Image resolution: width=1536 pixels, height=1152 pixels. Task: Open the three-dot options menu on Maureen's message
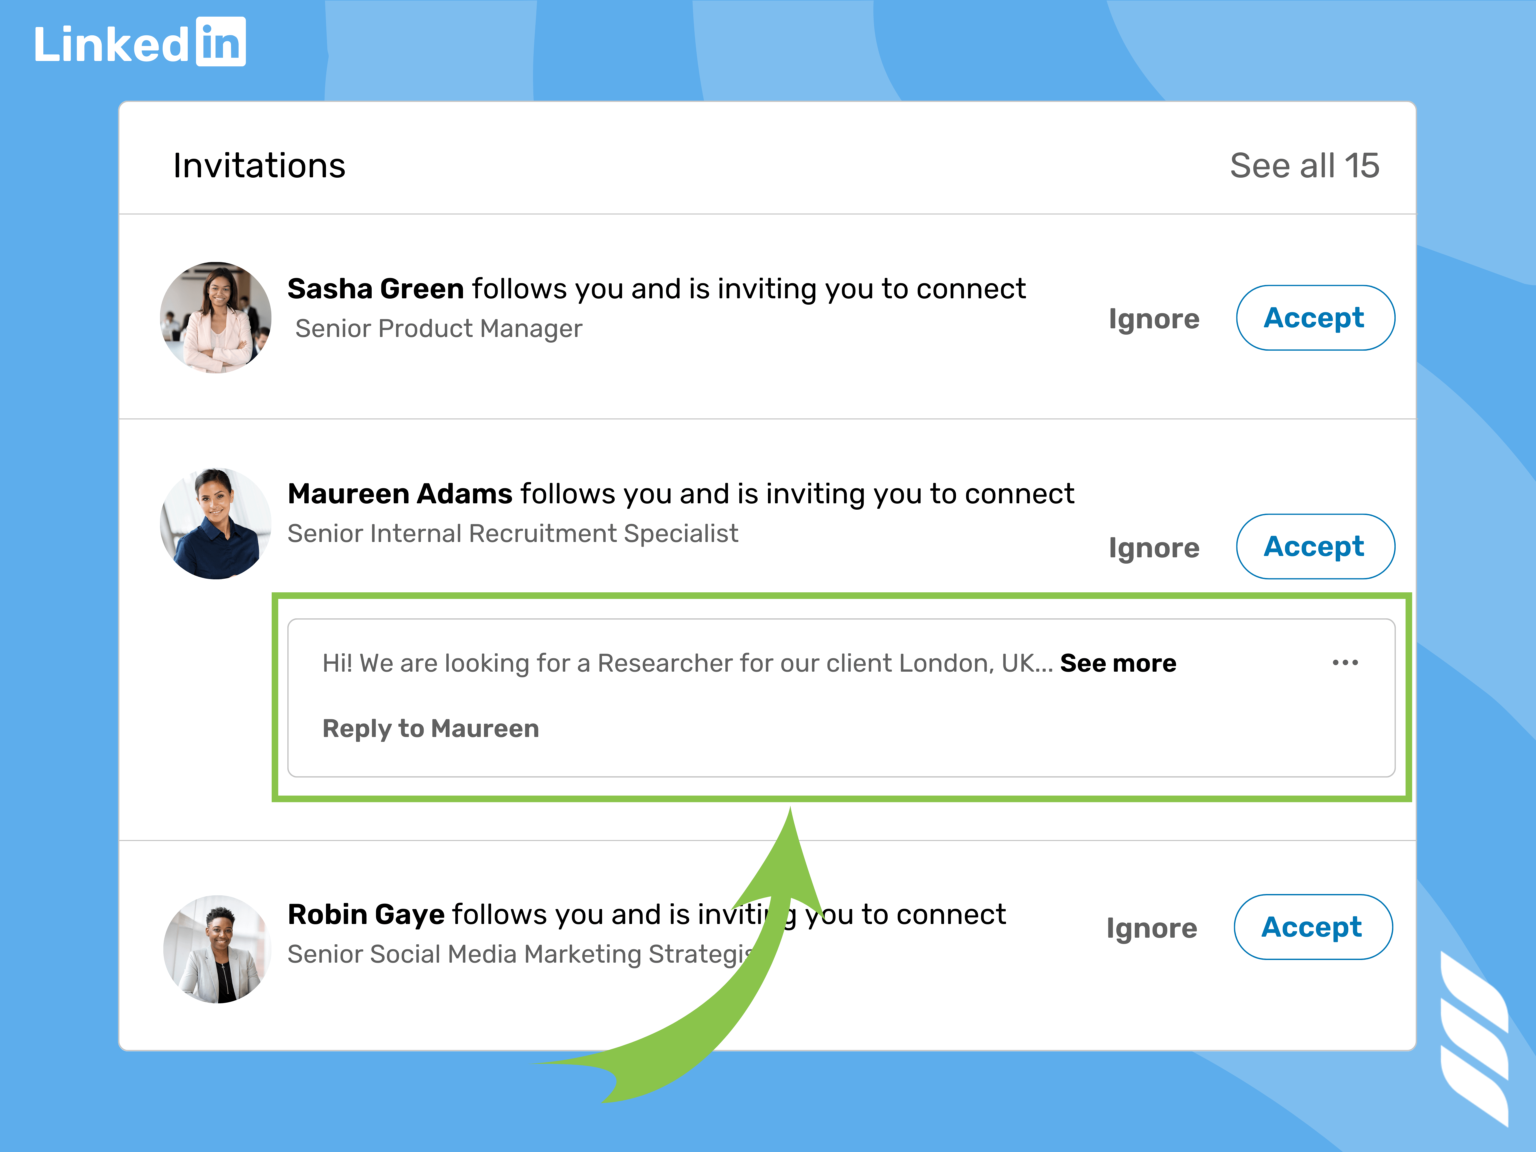click(1345, 662)
